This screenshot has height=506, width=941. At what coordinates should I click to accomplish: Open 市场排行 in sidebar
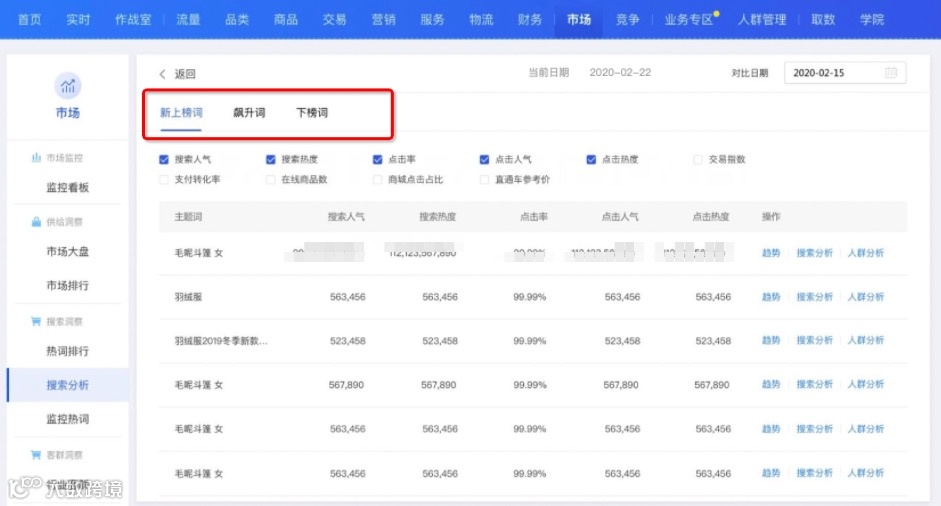click(68, 286)
